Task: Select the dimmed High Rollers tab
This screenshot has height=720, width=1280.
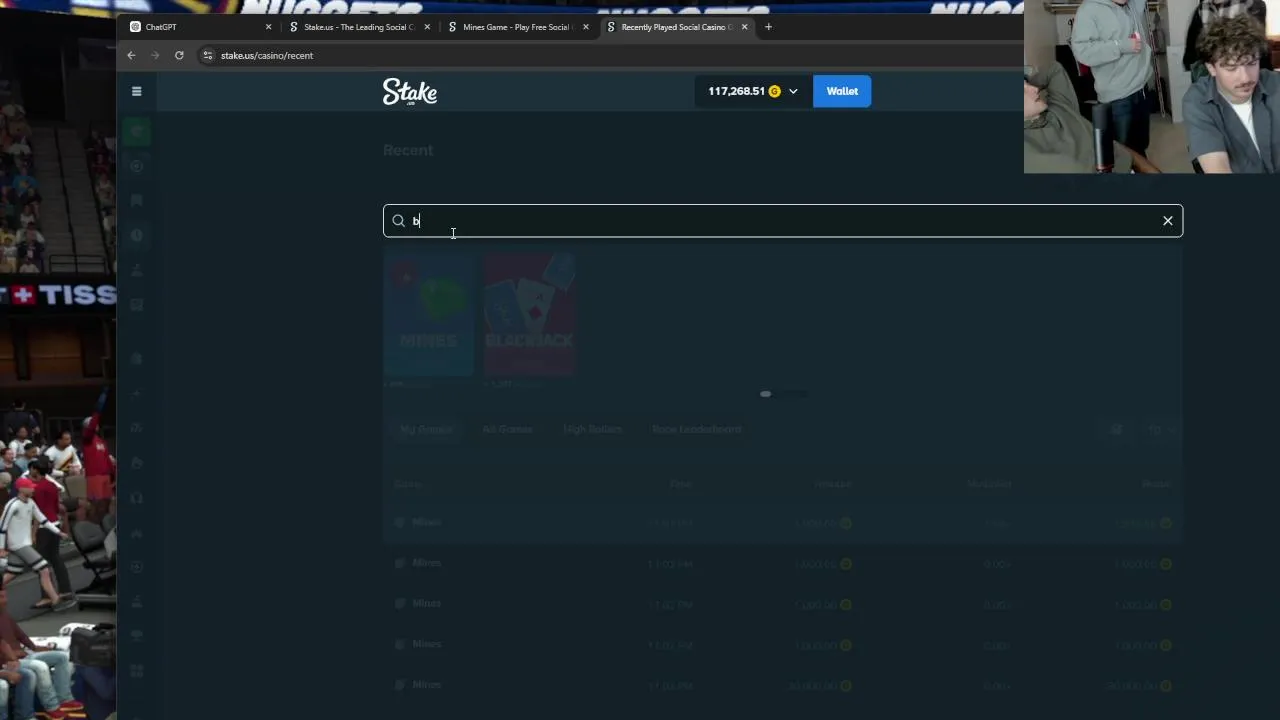Action: 592,429
